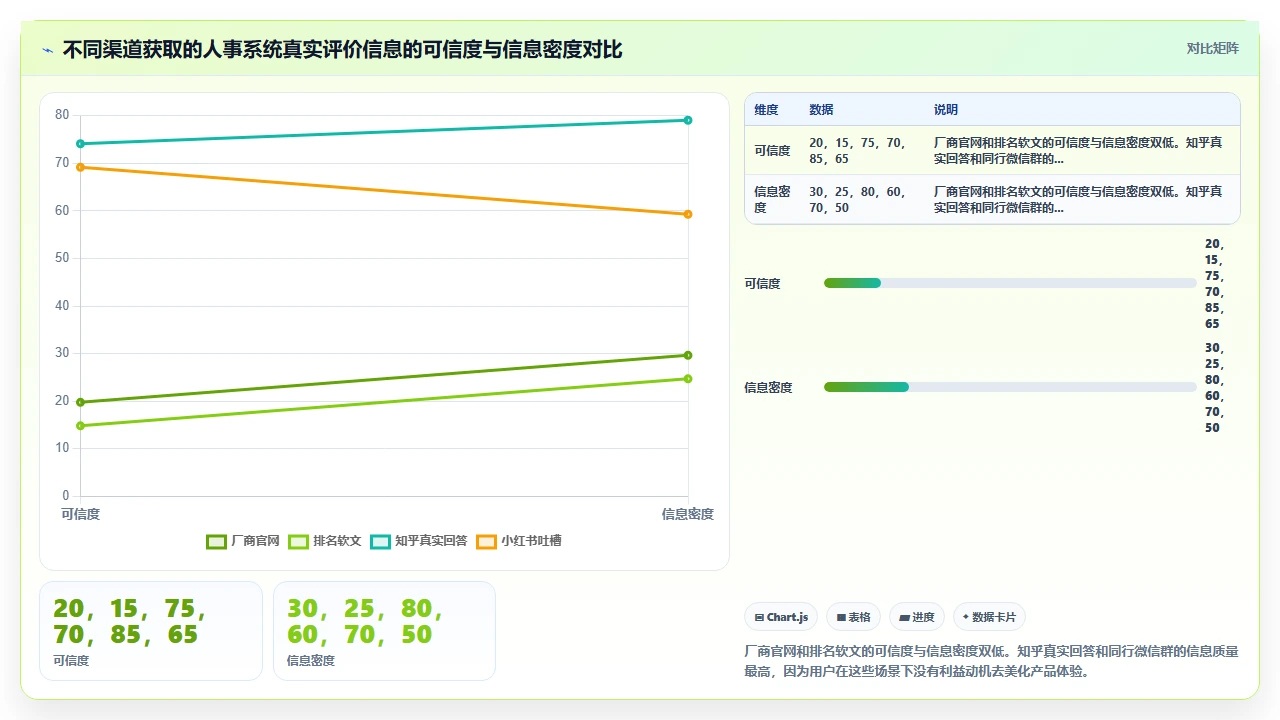Click the 表格 tag button
Viewport: 1280px width, 720px height.
point(854,617)
